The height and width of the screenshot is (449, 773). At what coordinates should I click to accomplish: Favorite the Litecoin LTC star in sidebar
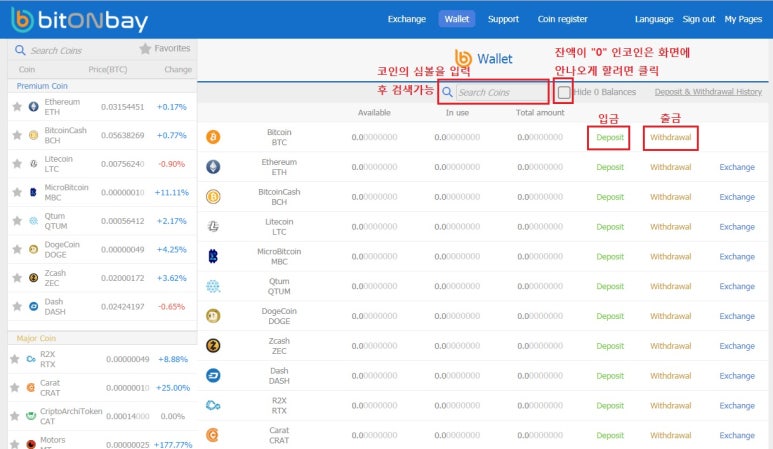pos(17,164)
